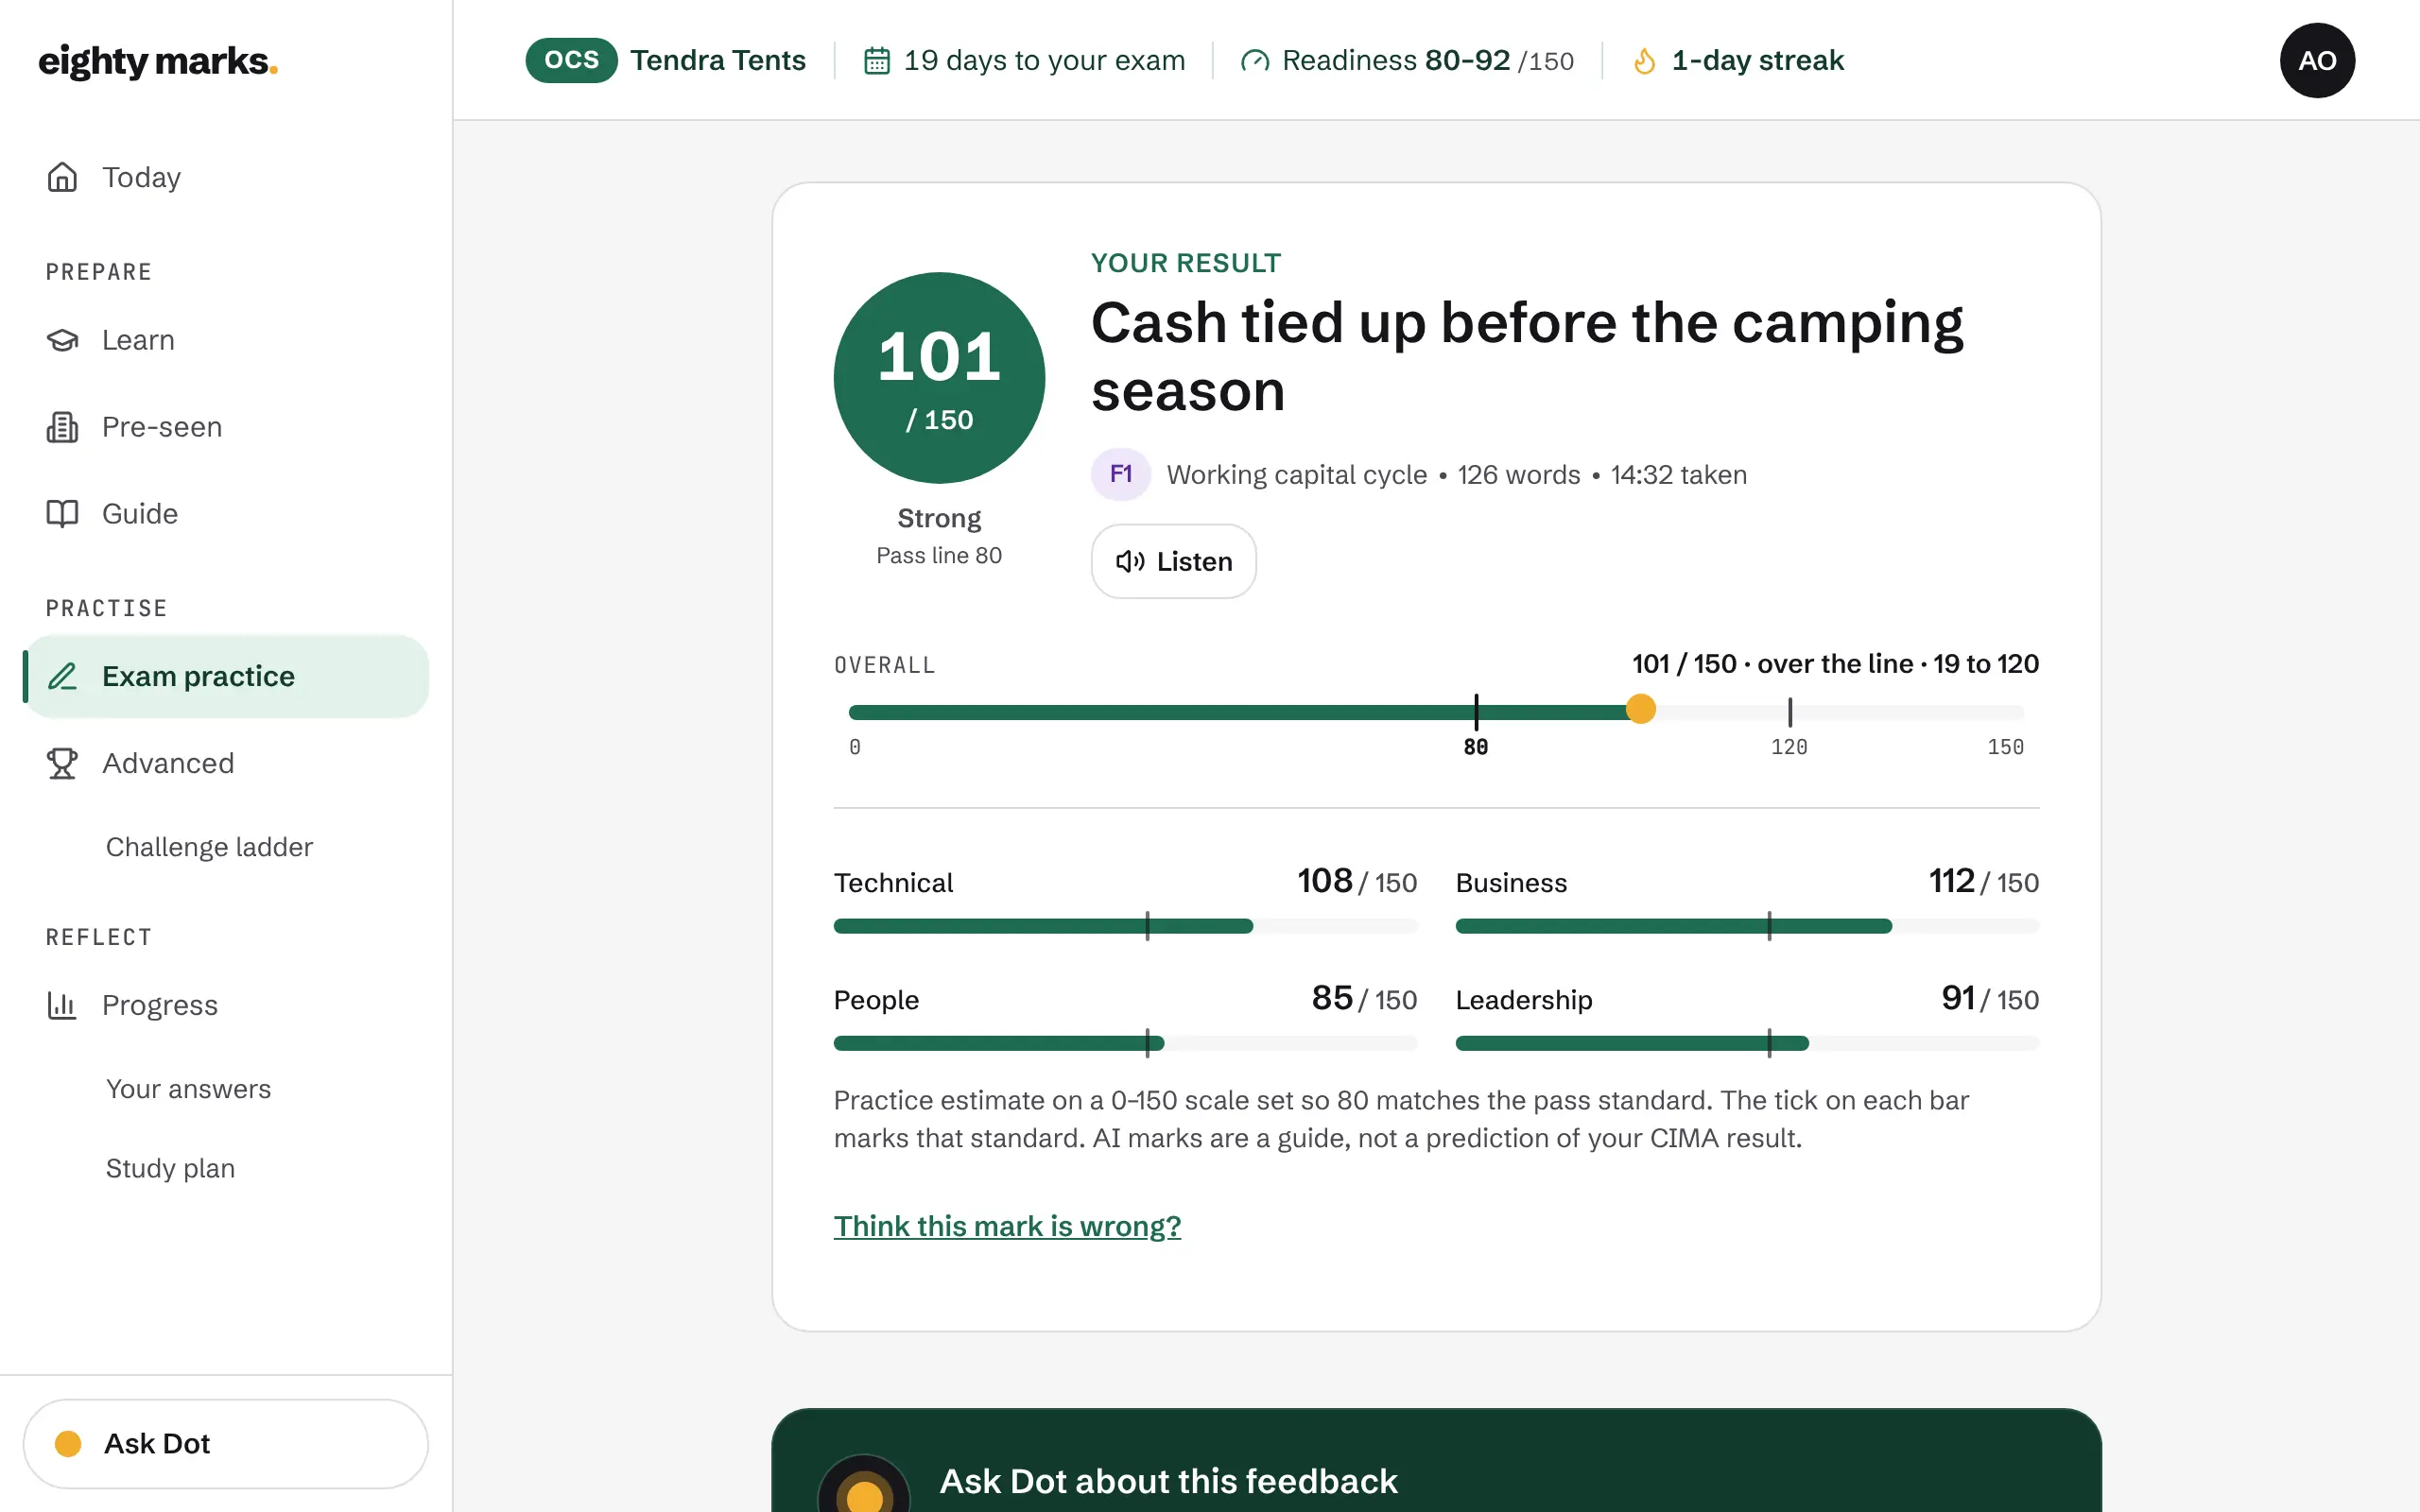This screenshot has width=2420, height=1512.
Task: Click the Tendra Tents case name
Action: pyautogui.click(x=718, y=60)
